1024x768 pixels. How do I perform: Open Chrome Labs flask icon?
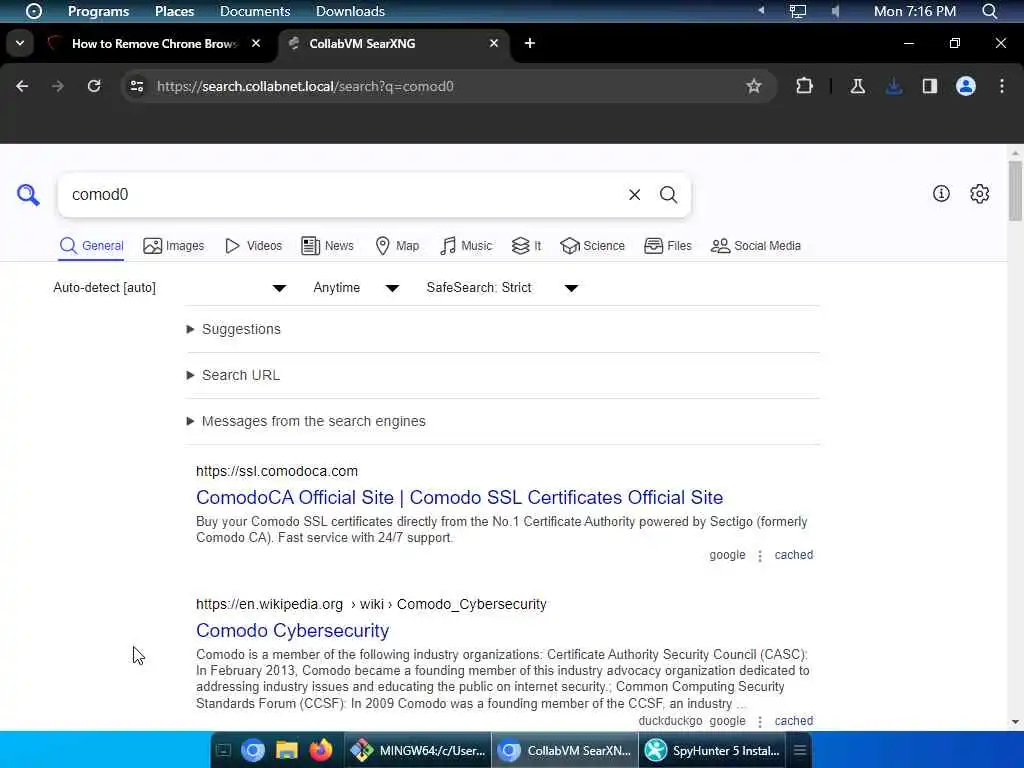coord(857,86)
